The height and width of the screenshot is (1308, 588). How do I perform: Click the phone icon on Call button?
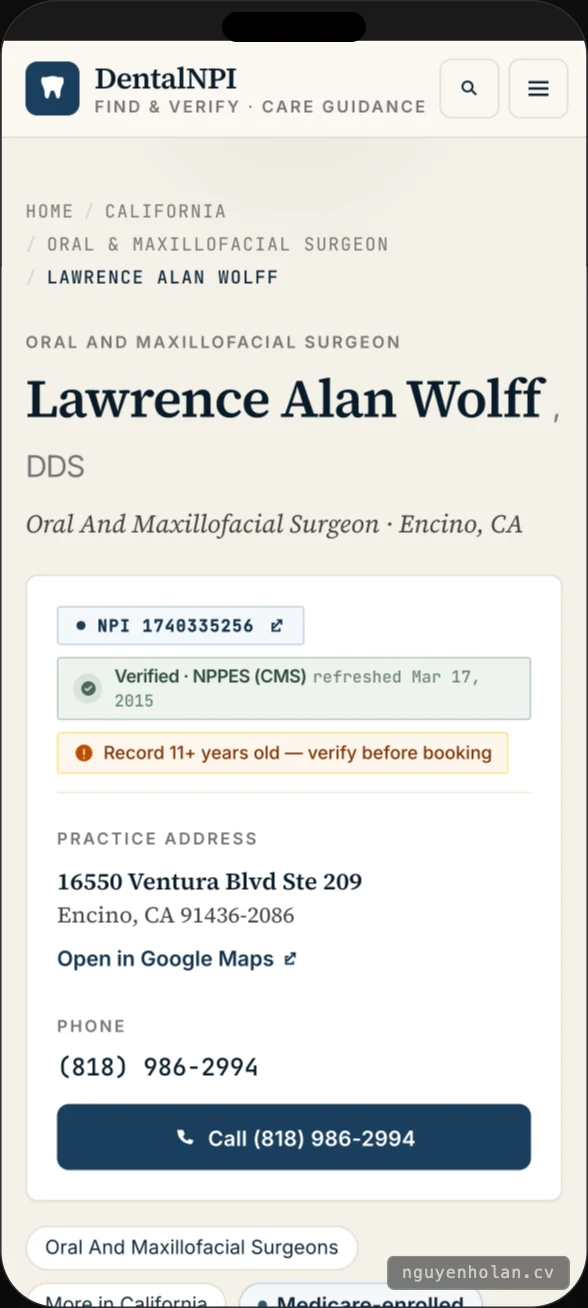[x=184, y=1137]
